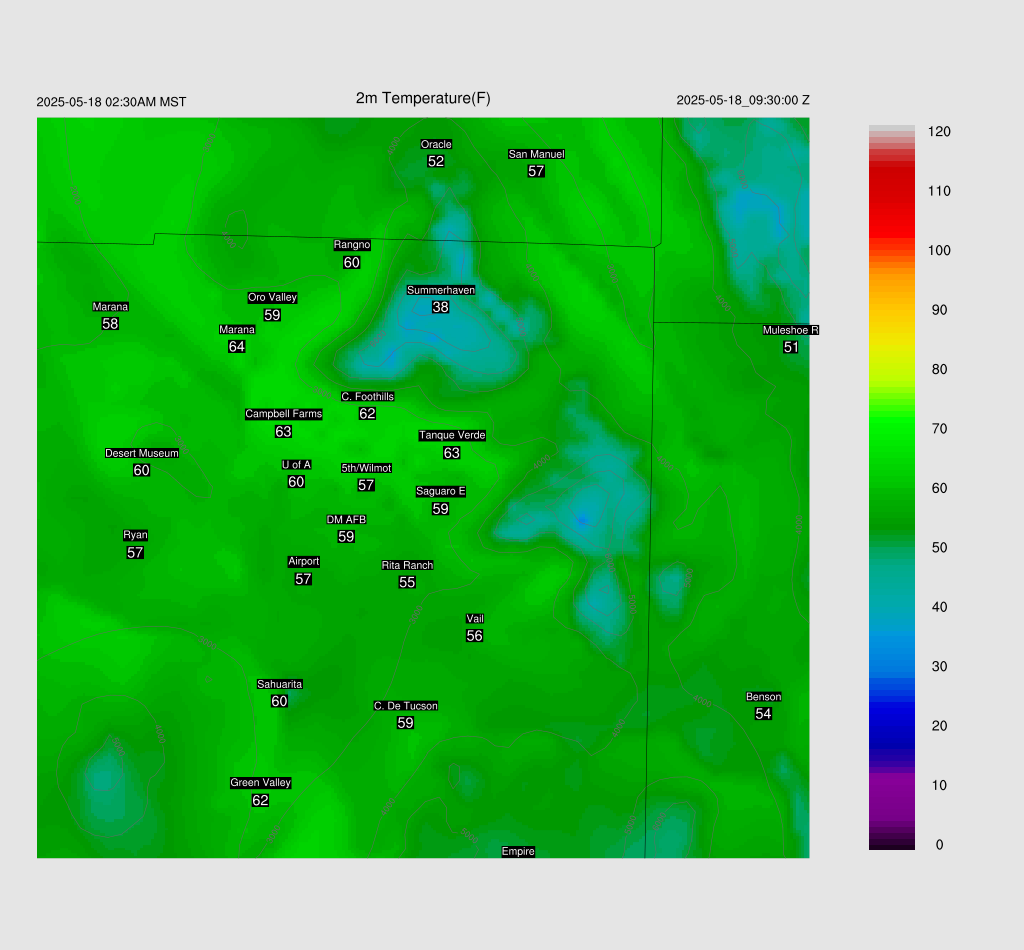Select the Benson station label
The width and height of the screenshot is (1024, 950).
tap(763, 697)
